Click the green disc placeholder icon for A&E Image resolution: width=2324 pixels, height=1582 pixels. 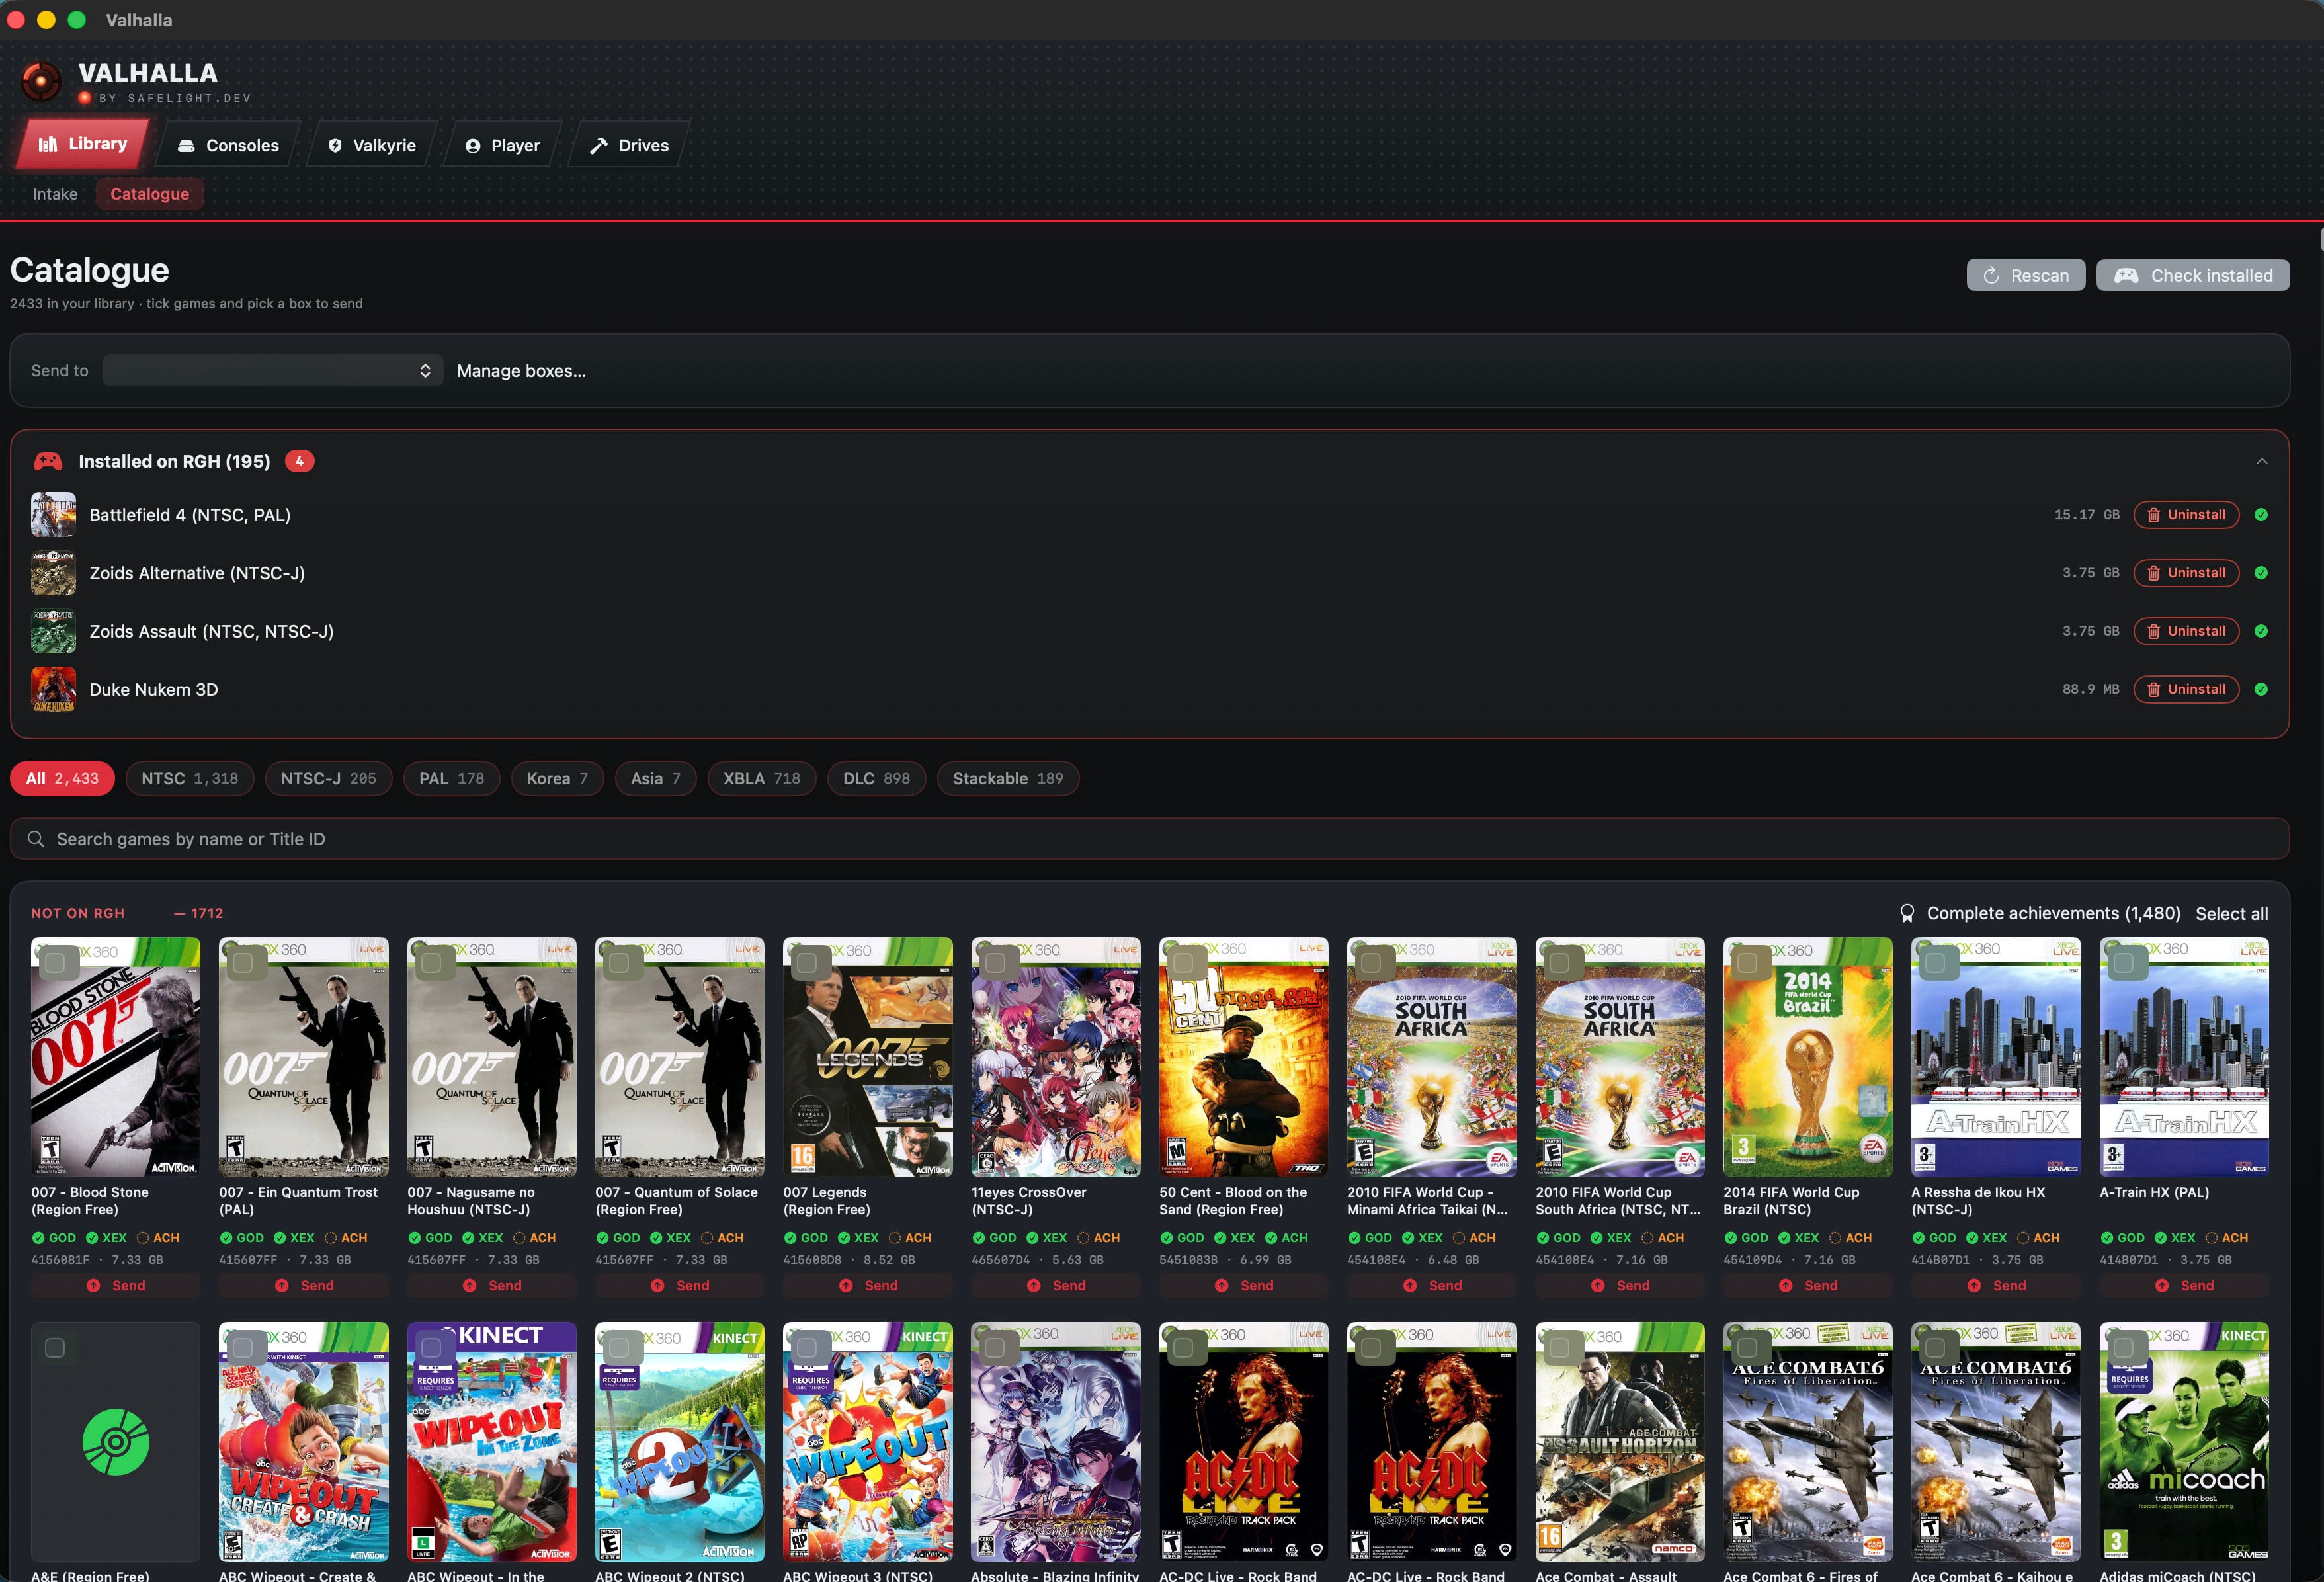[x=116, y=1442]
